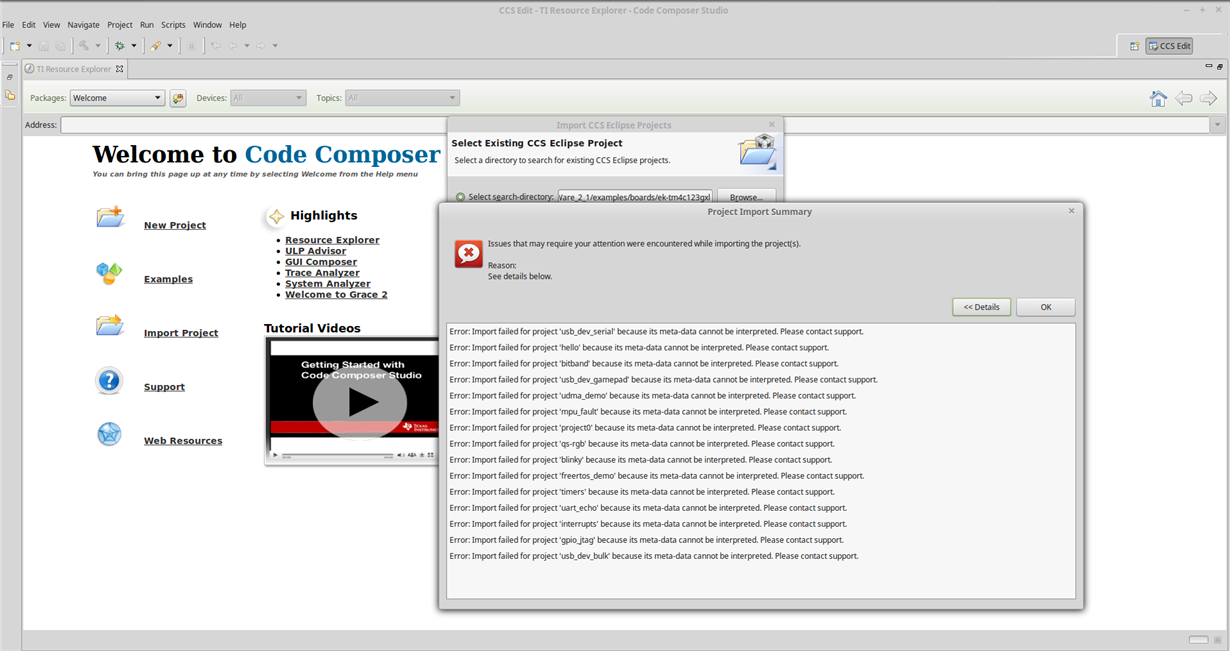The image size is (1230, 651).
Task: Open the Help menu
Action: coord(238,24)
